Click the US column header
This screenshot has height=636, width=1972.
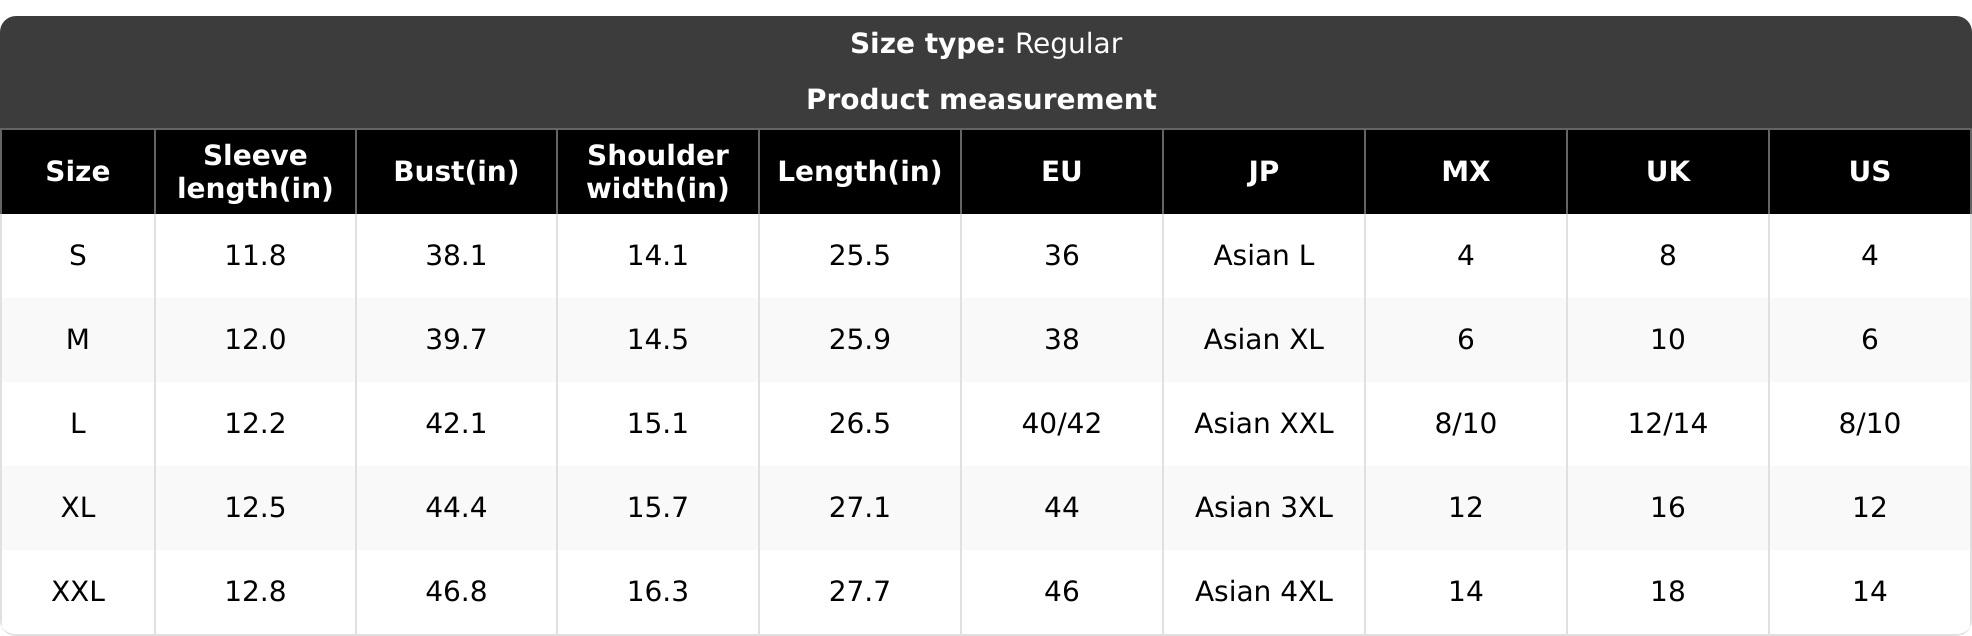pos(1870,172)
